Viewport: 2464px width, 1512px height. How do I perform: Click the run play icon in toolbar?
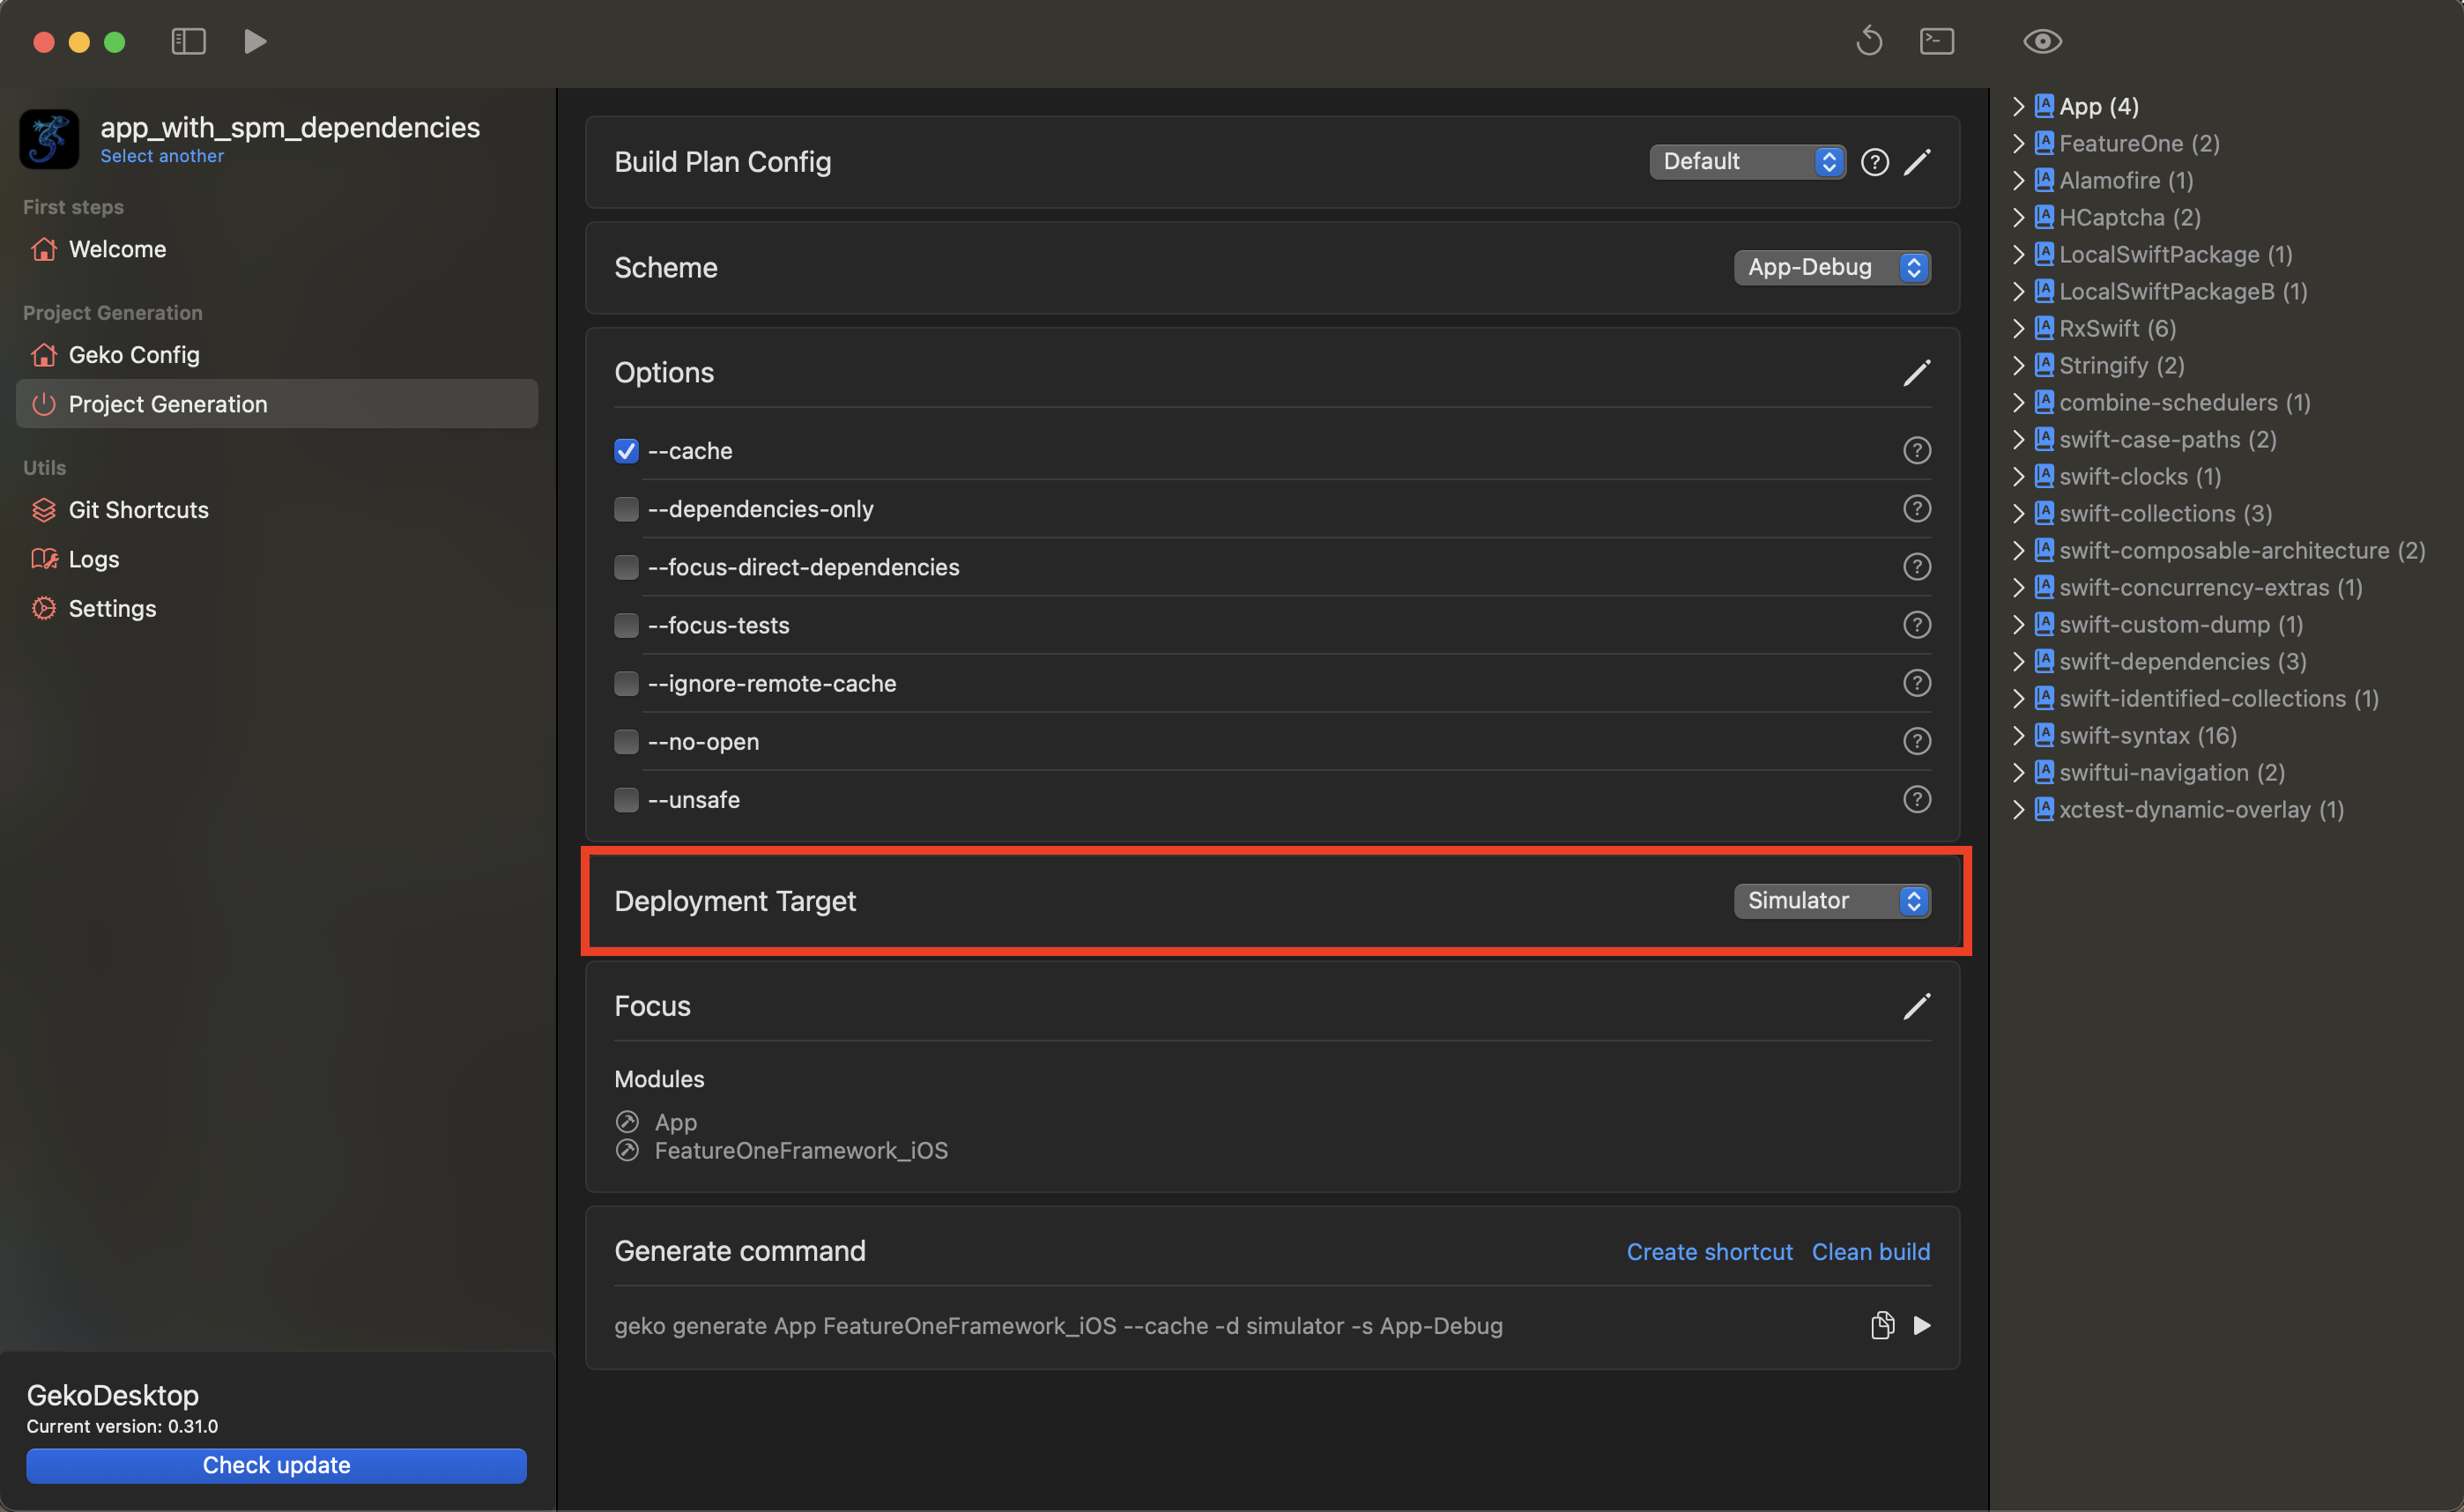point(255,42)
